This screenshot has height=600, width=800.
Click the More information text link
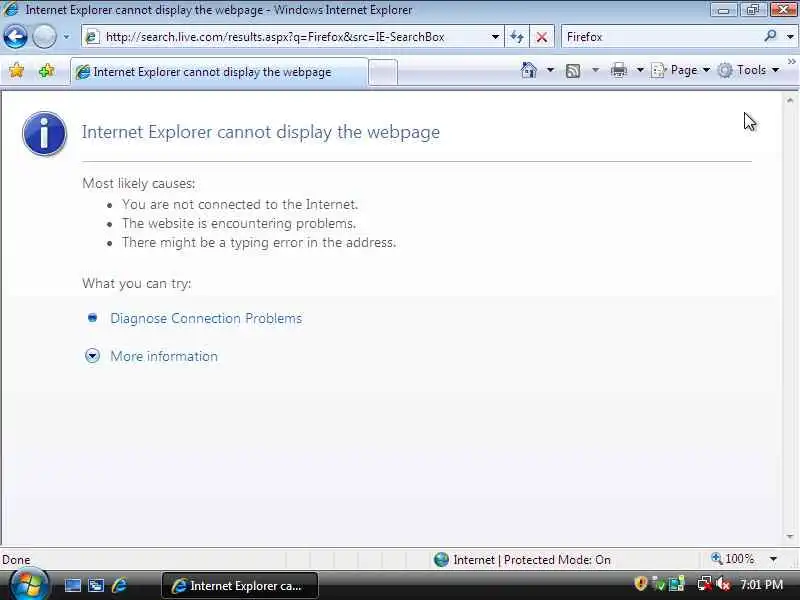coord(164,356)
